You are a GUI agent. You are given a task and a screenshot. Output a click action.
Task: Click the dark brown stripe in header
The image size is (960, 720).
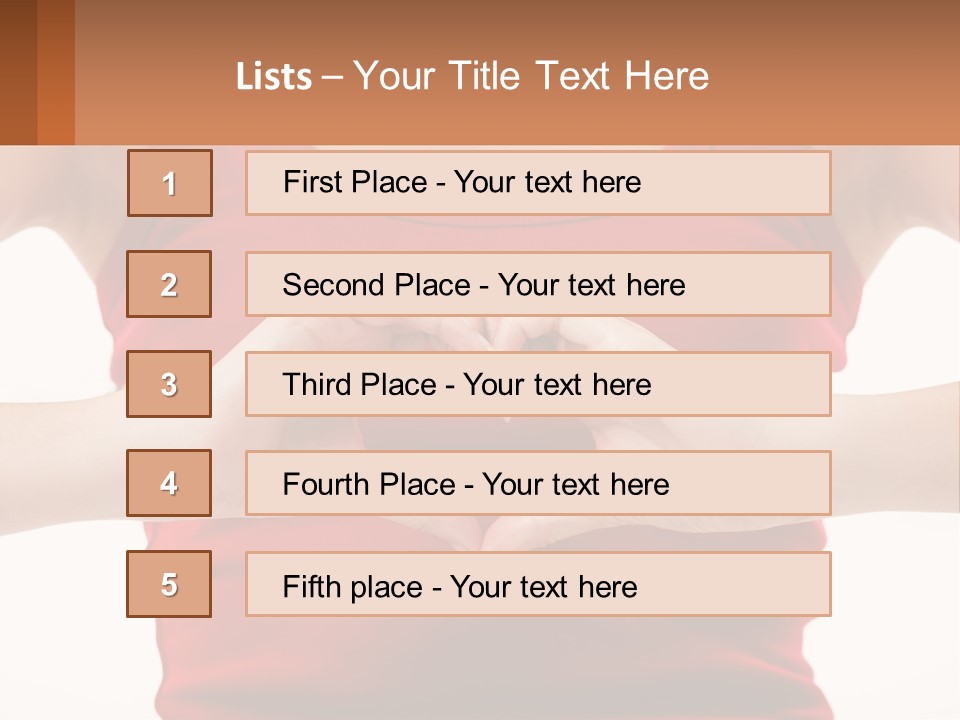18,72
